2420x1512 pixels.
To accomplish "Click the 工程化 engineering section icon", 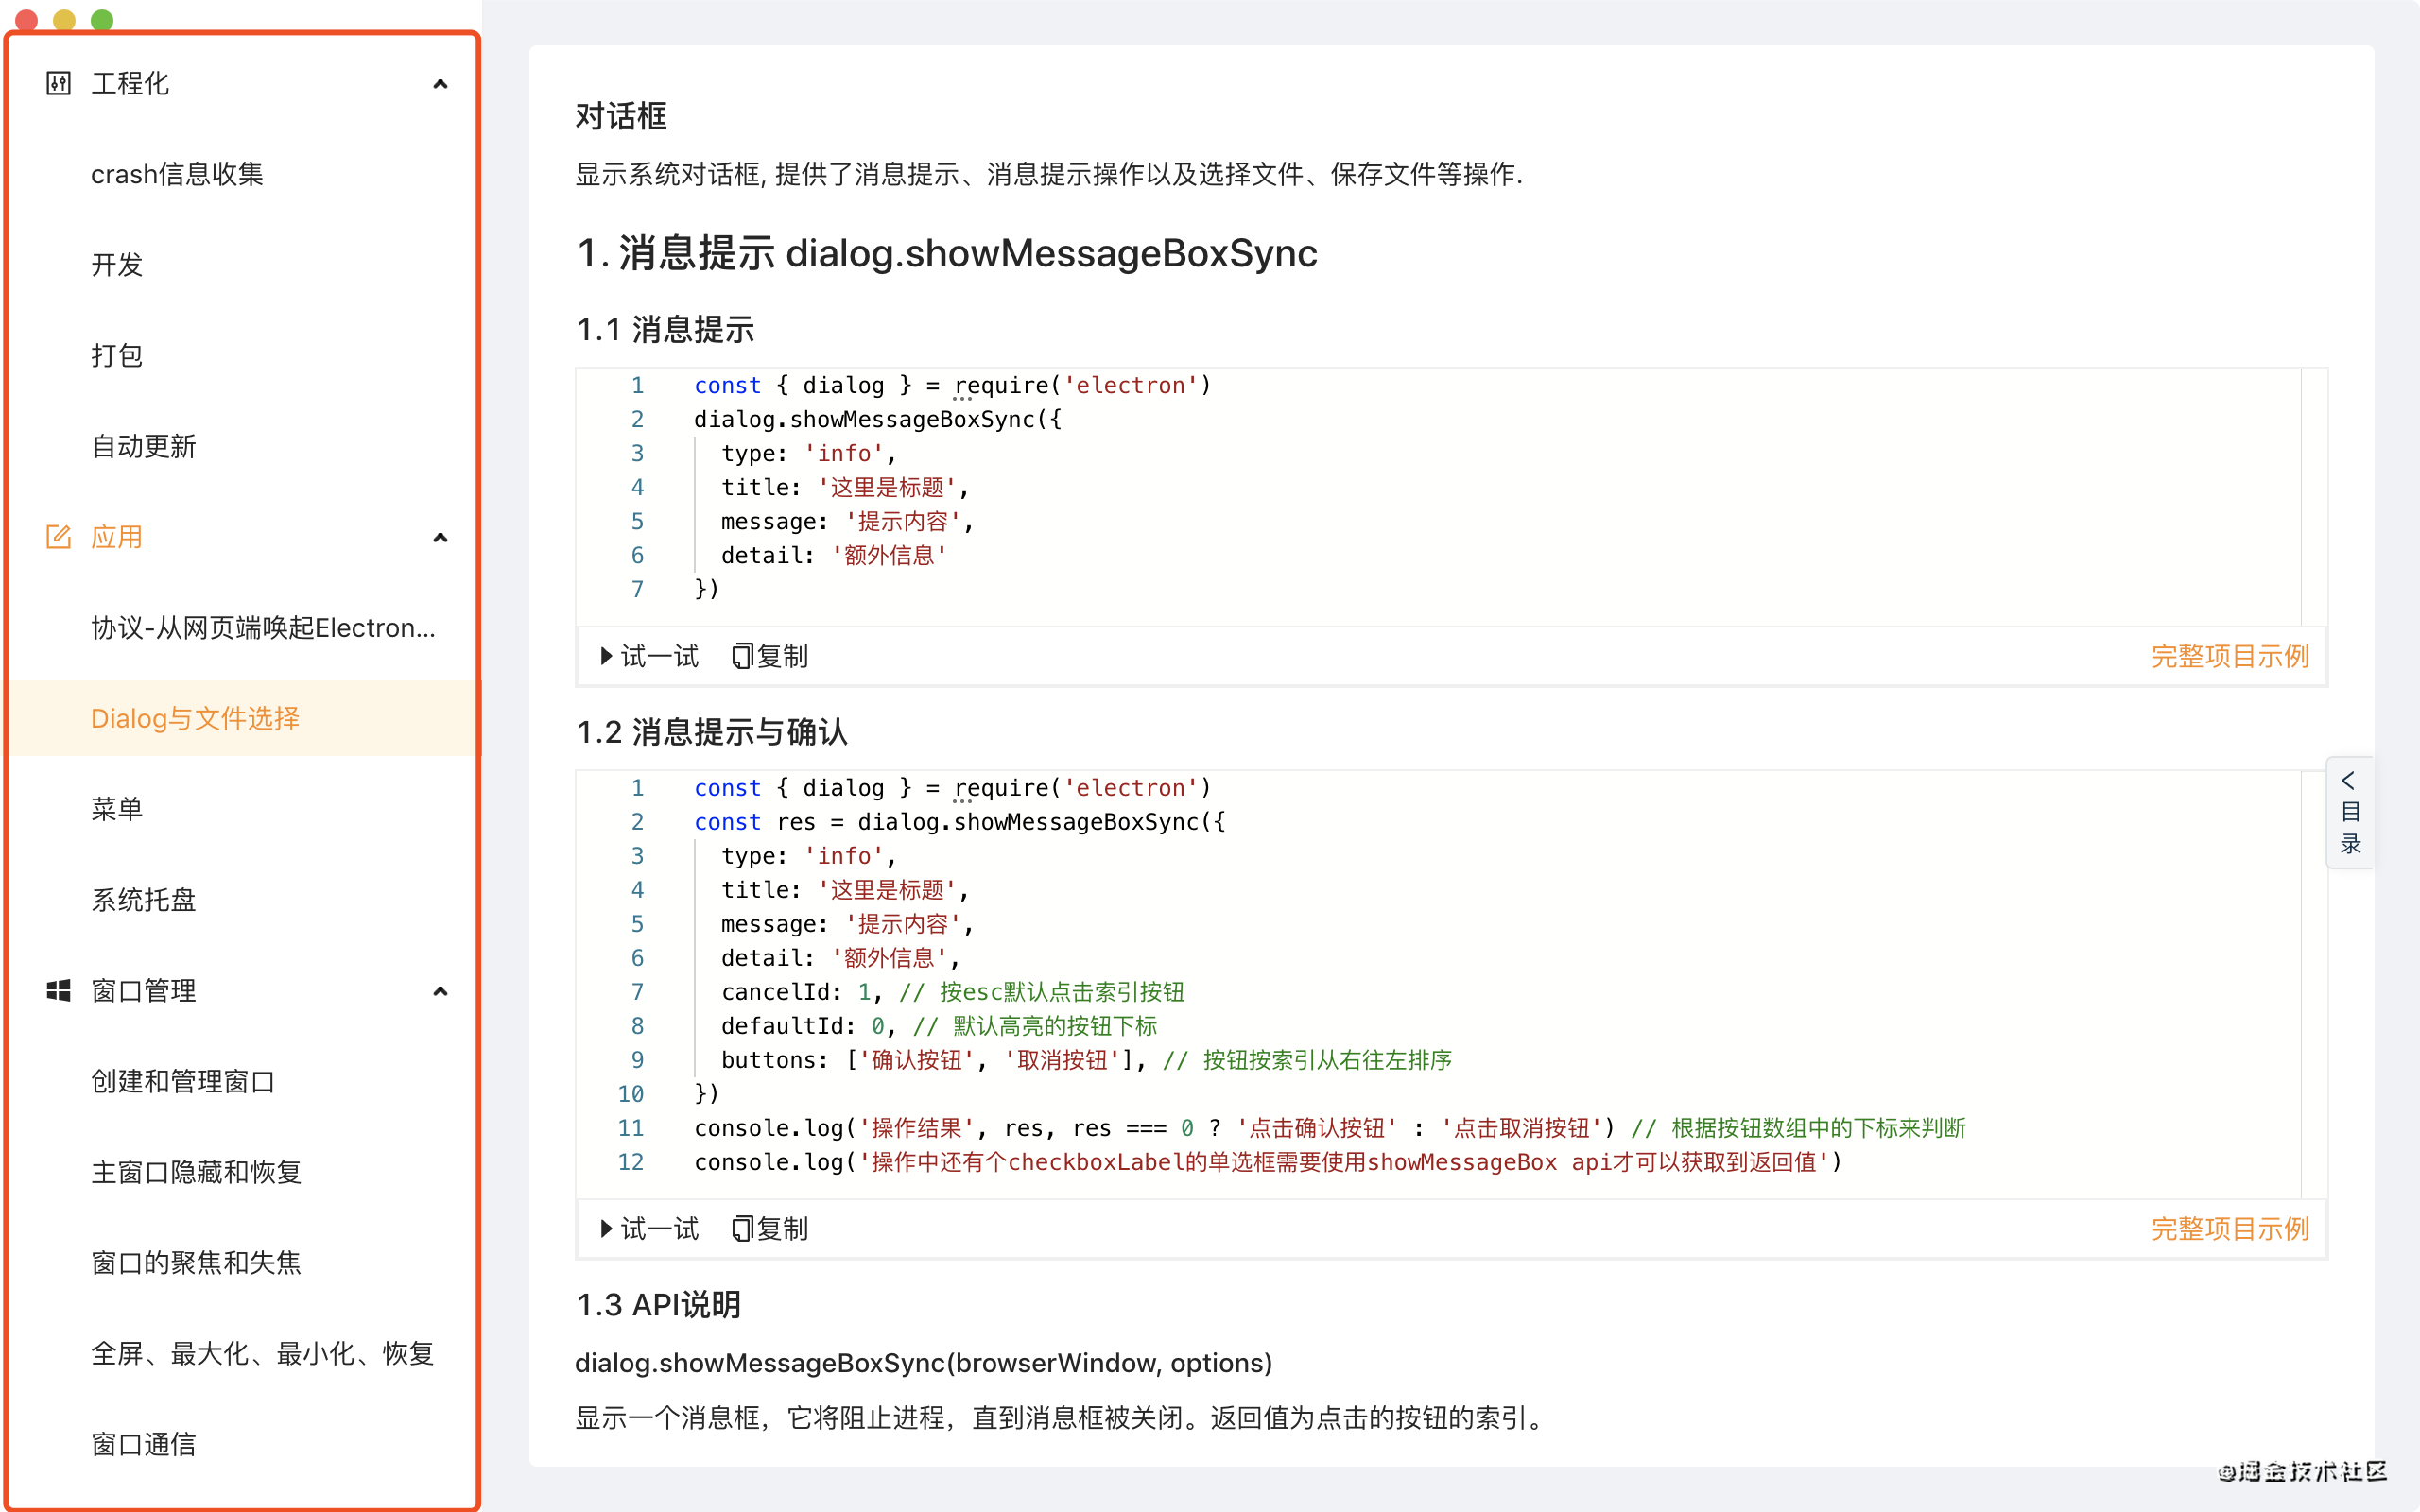I will 58,83.
